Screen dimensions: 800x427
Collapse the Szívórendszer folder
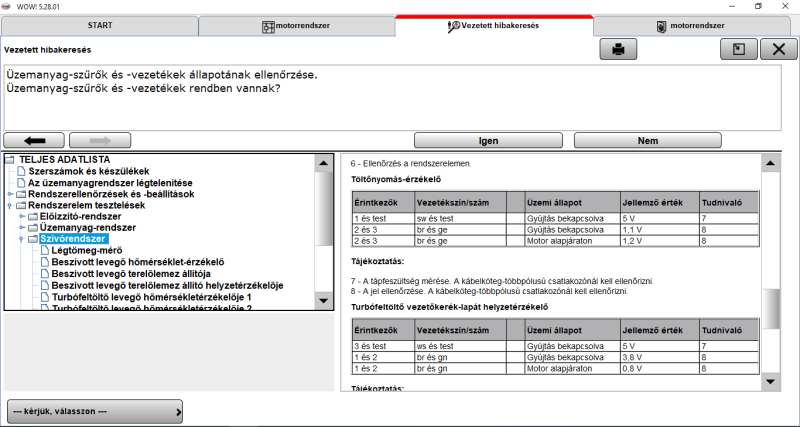(x=21, y=239)
